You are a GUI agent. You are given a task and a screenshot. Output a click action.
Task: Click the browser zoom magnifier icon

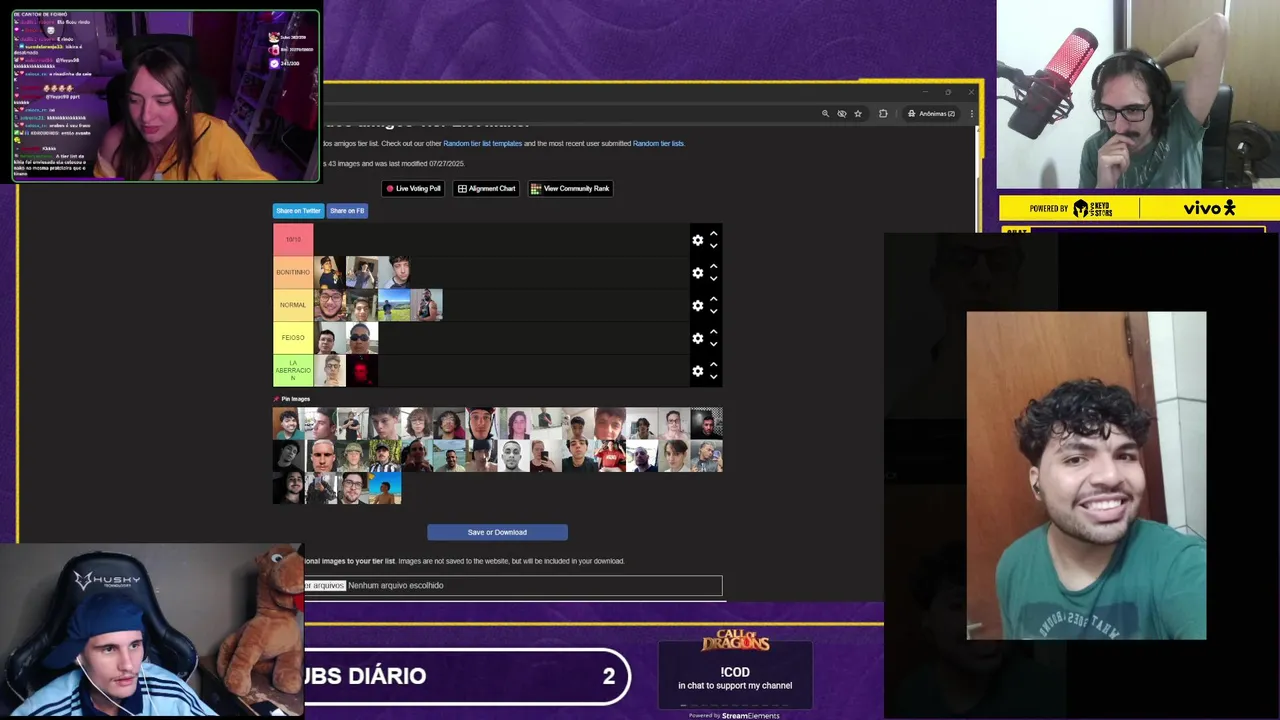(x=825, y=114)
